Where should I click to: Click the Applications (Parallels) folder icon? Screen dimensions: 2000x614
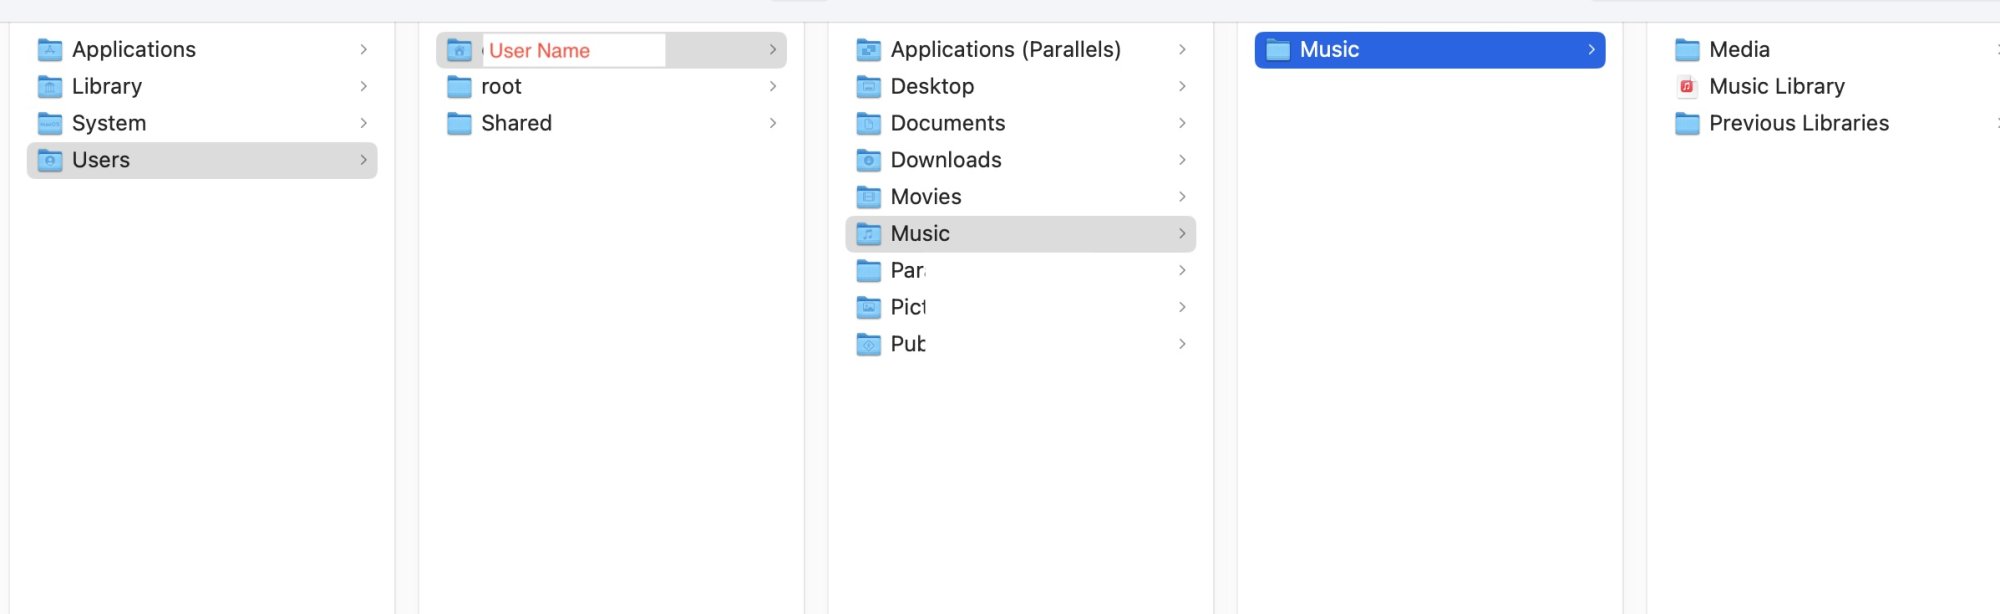click(869, 50)
